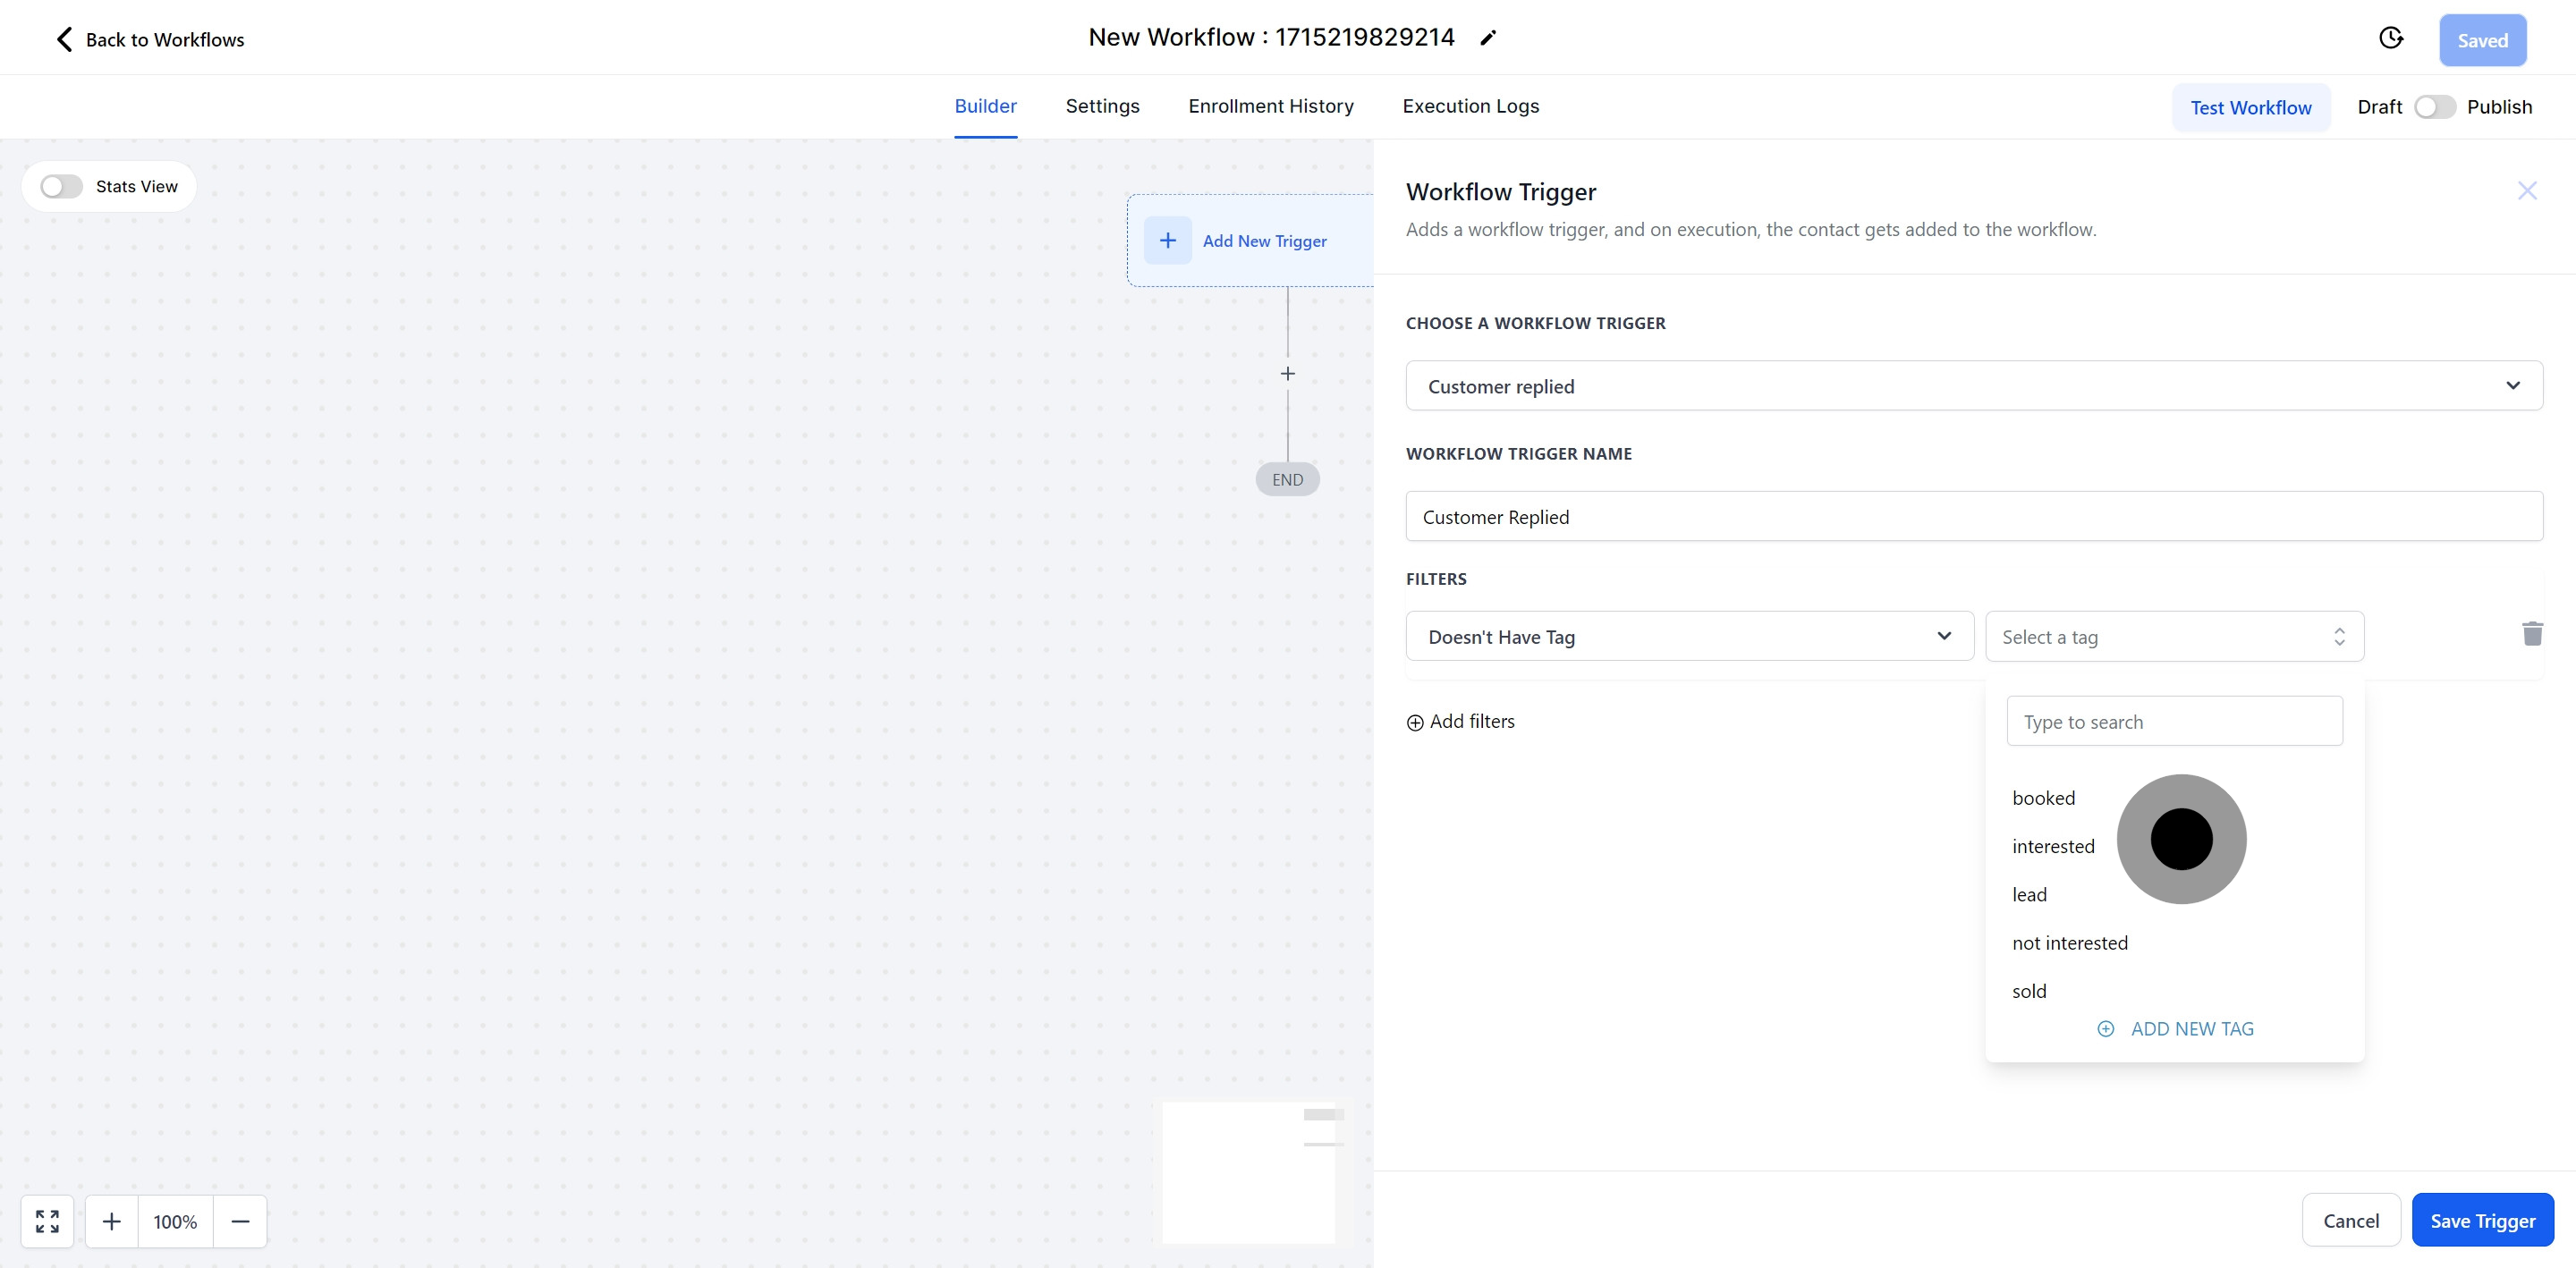Select the 'not interested' tag option
2576x1268 pixels.
pos(2070,943)
